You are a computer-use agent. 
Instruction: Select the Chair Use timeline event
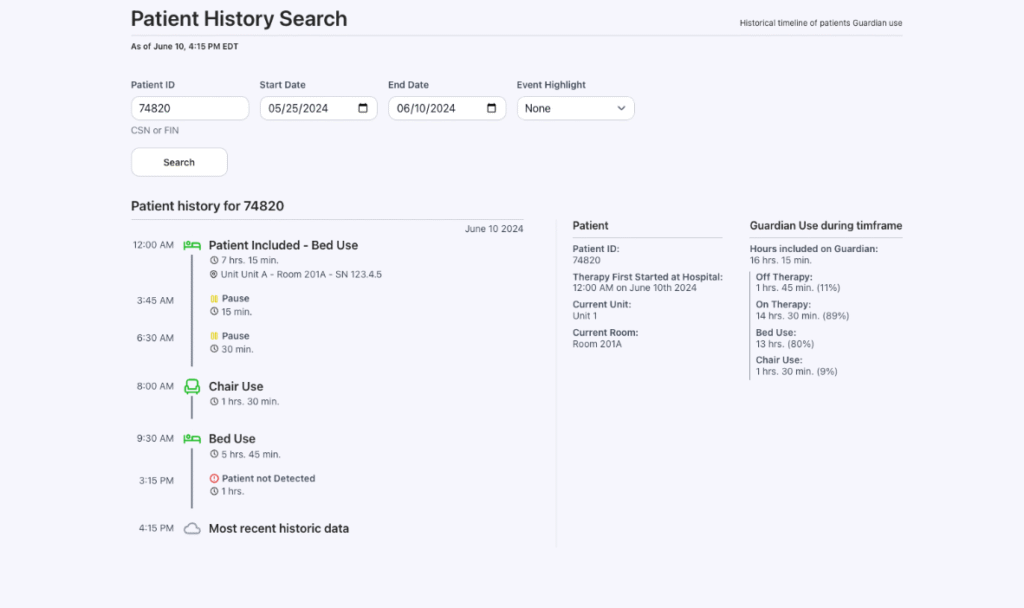(236, 386)
